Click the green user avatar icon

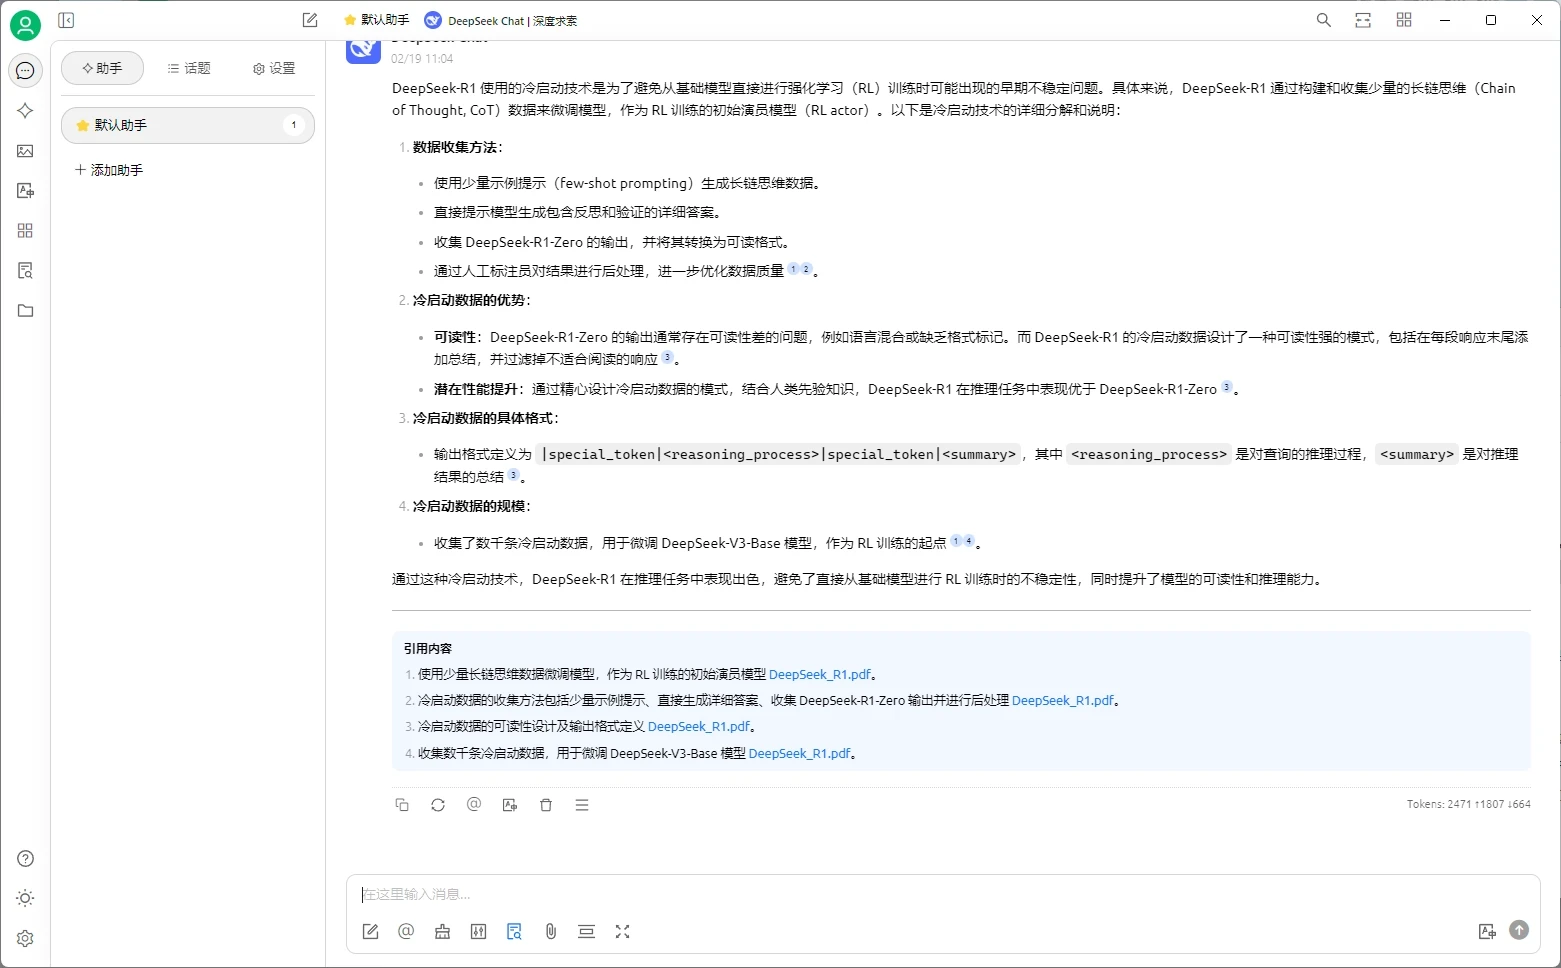[25, 25]
